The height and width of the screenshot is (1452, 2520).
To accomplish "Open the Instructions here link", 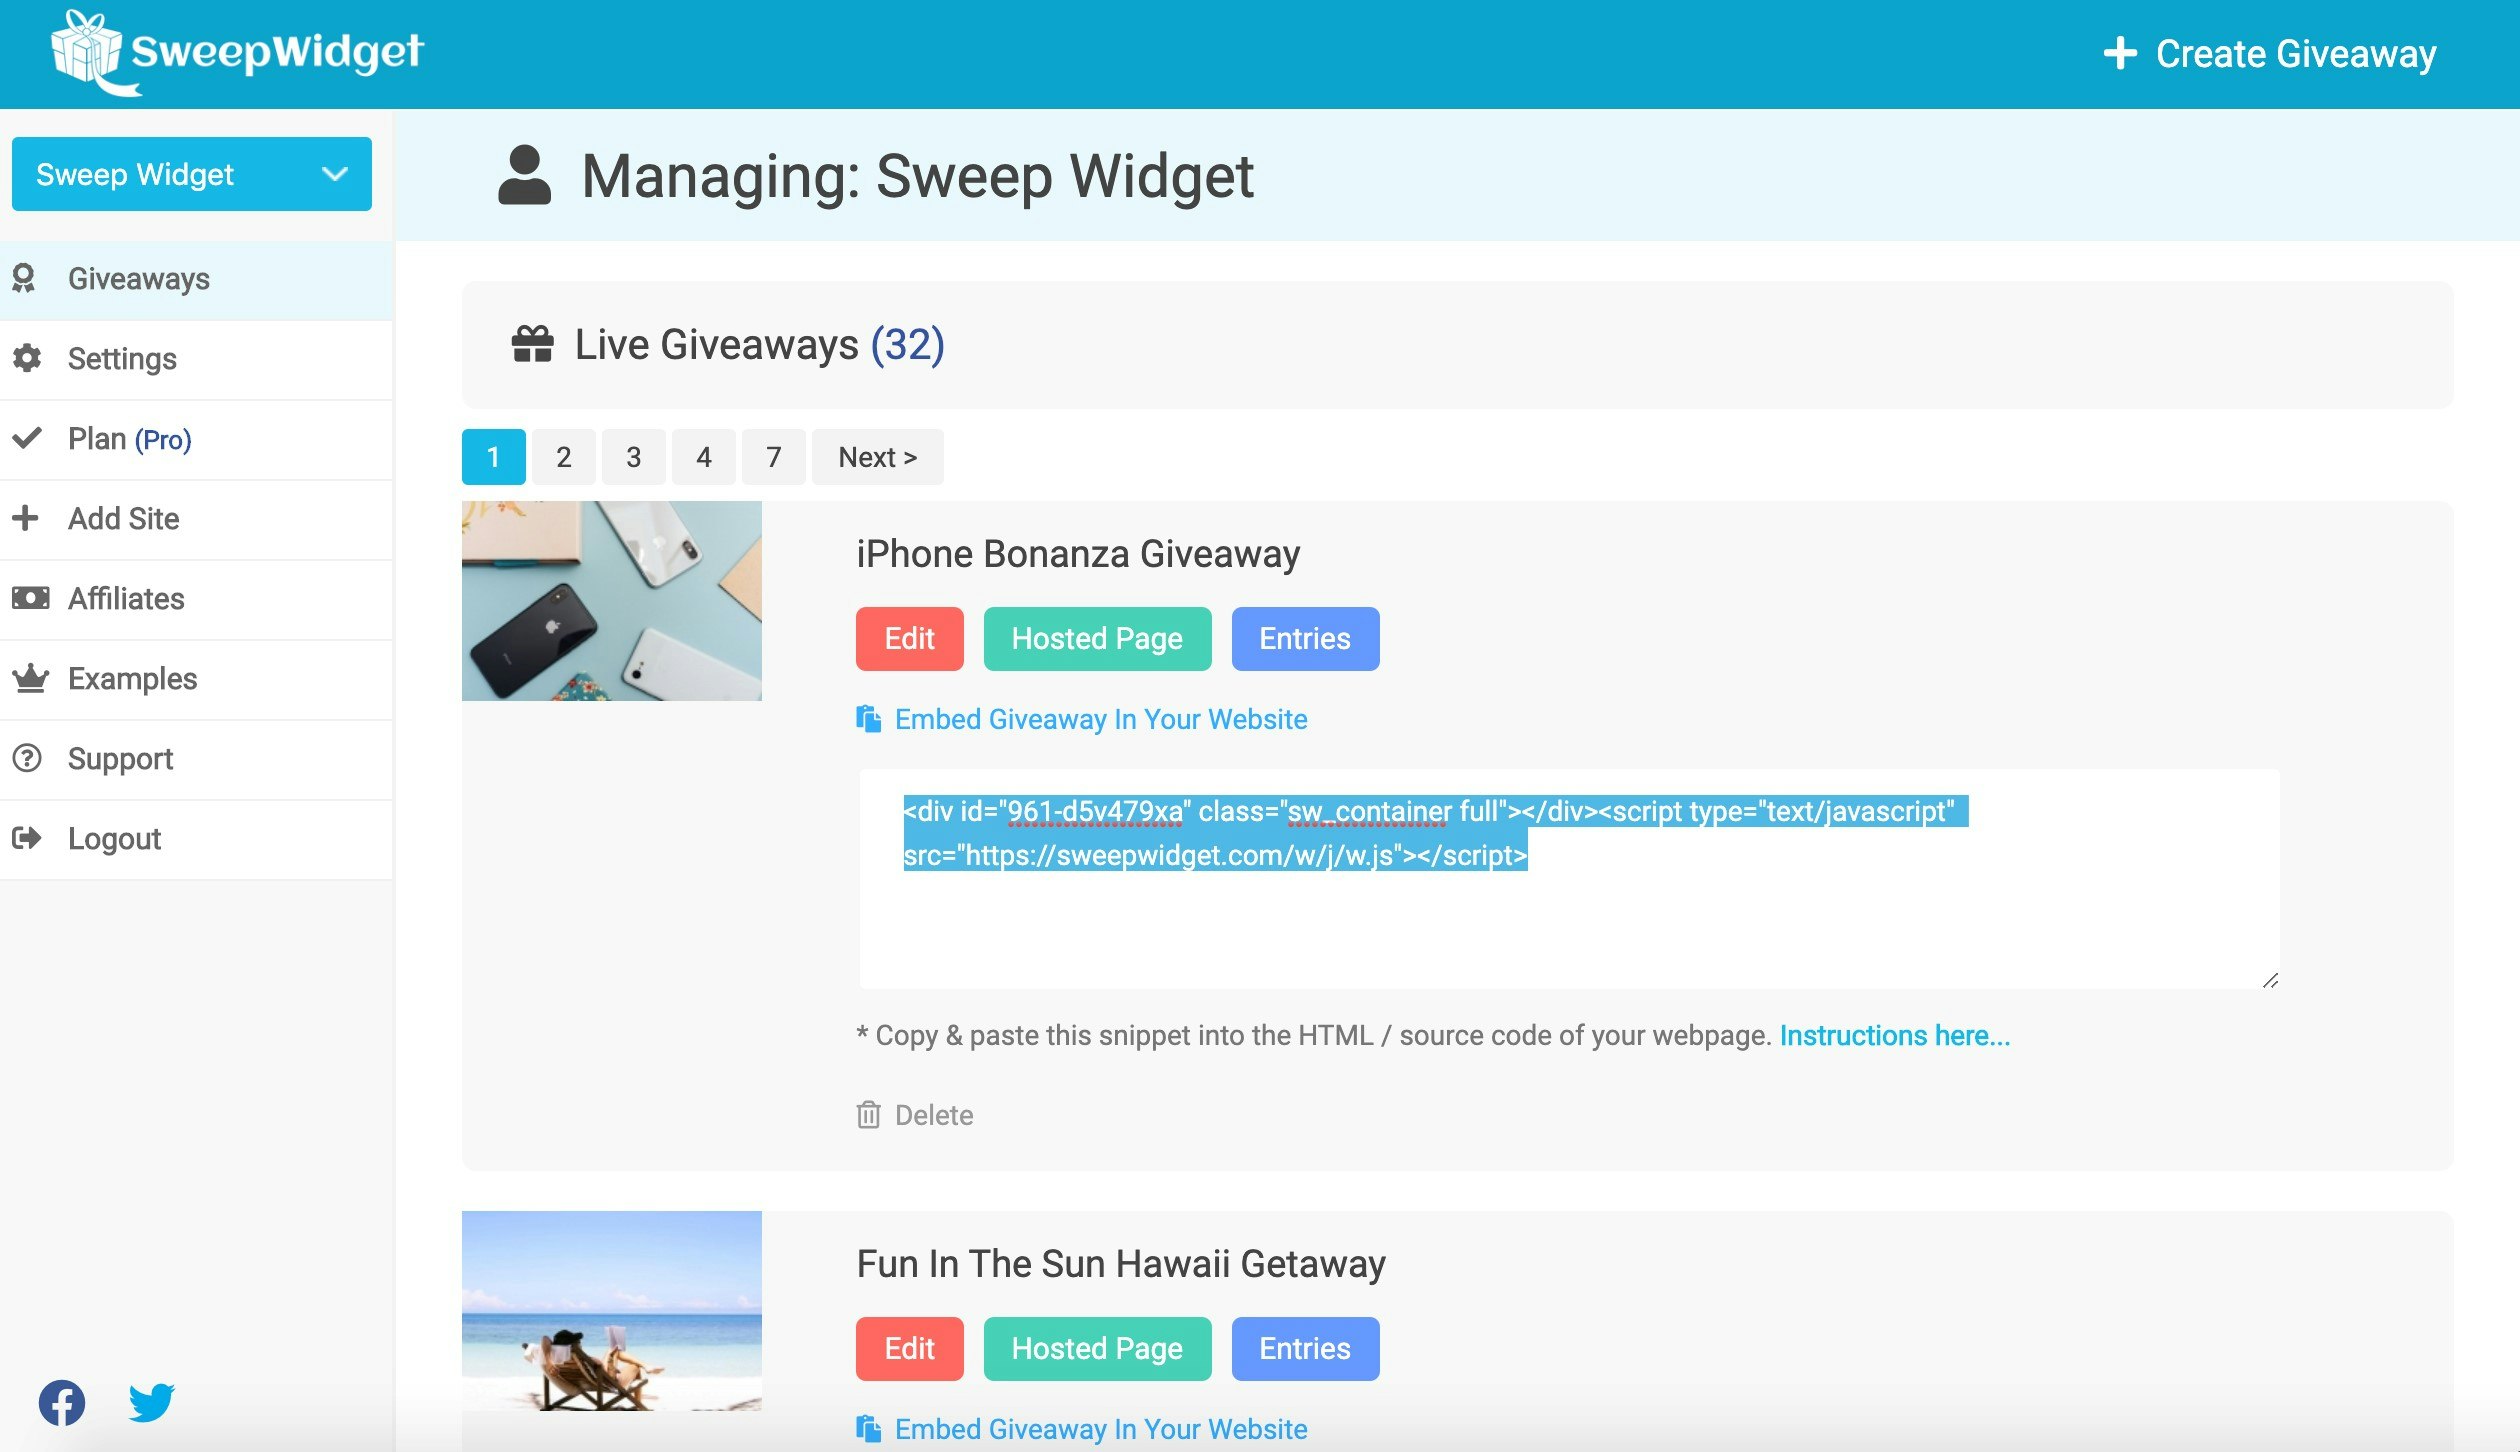I will point(1894,1035).
